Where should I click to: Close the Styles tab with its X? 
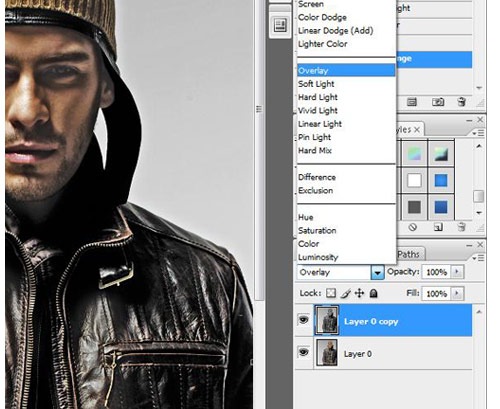[x=417, y=130]
